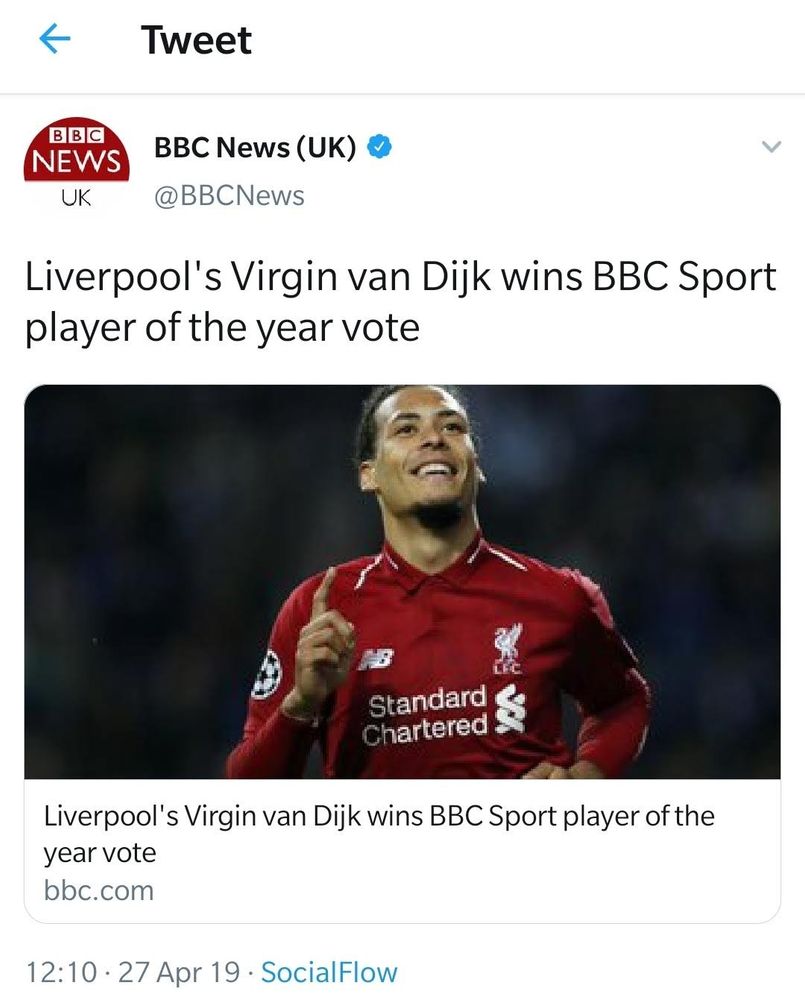Click the 27 Apr 19 date
The image size is (805, 1000).
179,973
